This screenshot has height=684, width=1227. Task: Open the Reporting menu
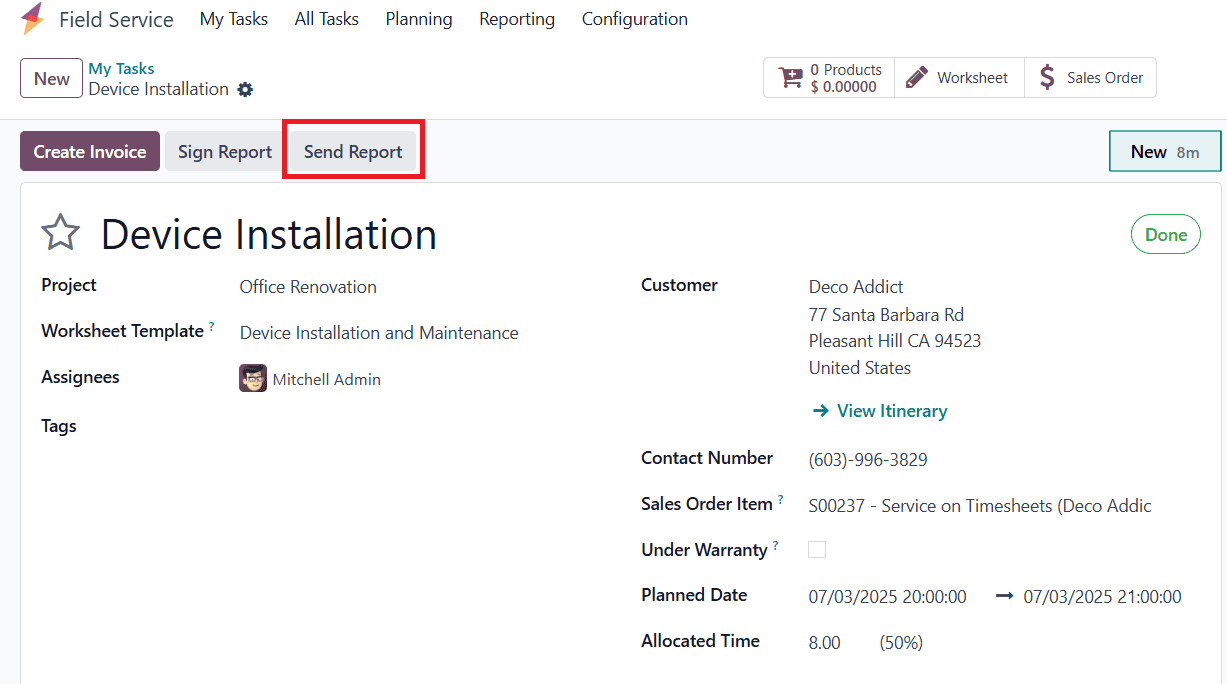pyautogui.click(x=517, y=19)
